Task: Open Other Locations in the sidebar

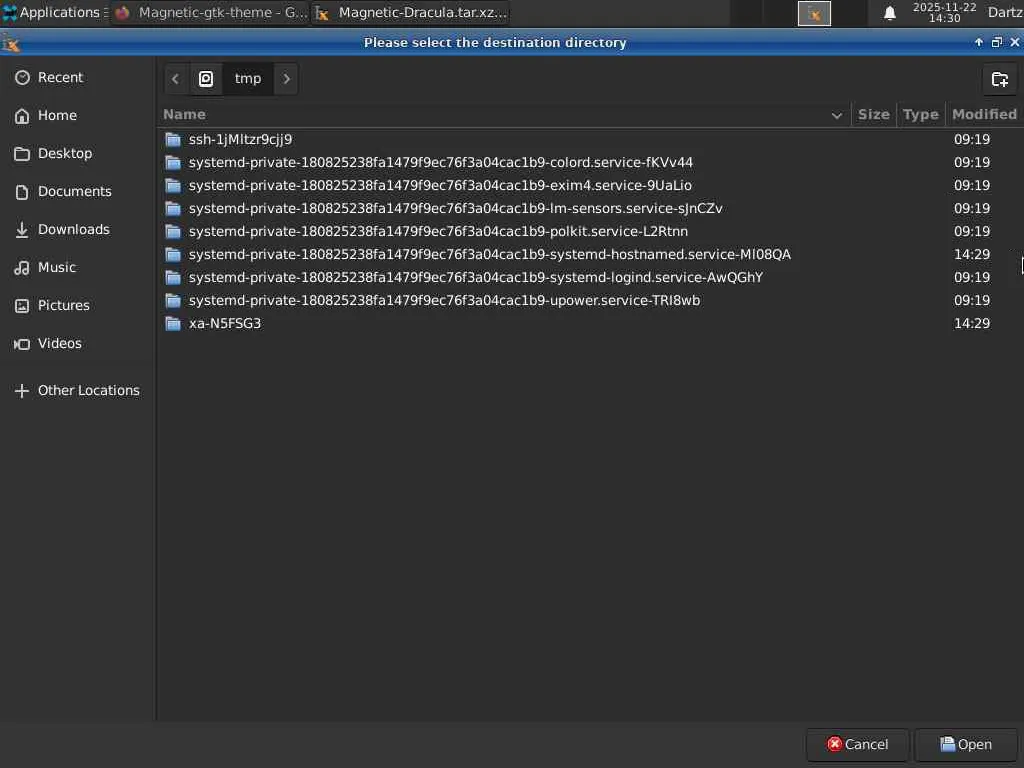Action: (88, 390)
